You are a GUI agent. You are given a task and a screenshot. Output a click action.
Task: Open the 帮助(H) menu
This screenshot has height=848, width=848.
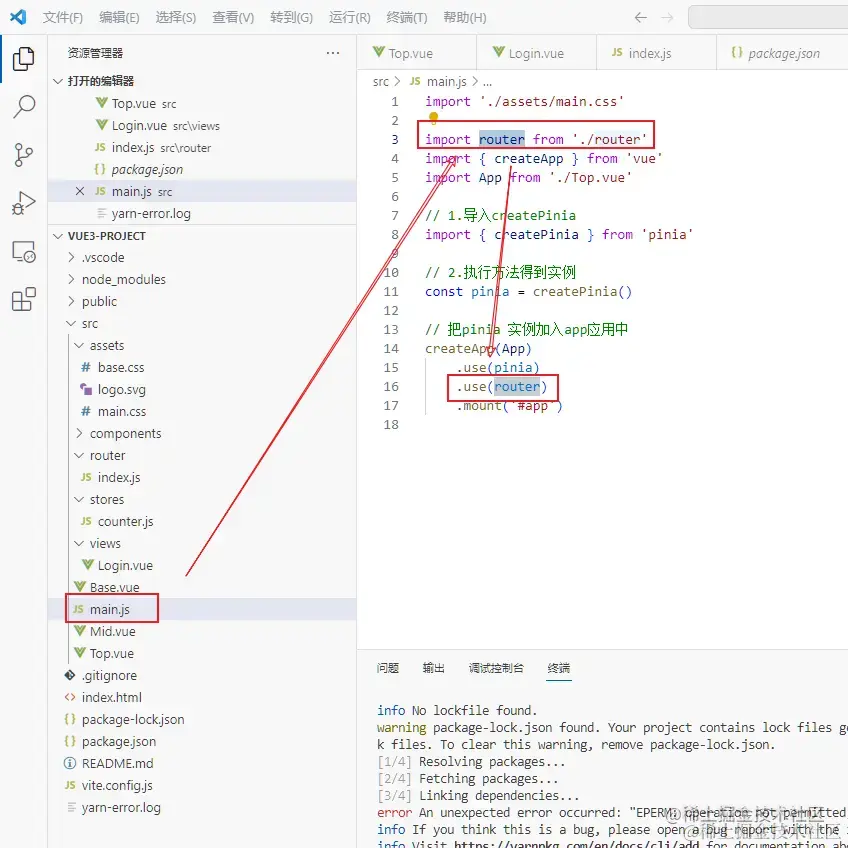pos(465,18)
